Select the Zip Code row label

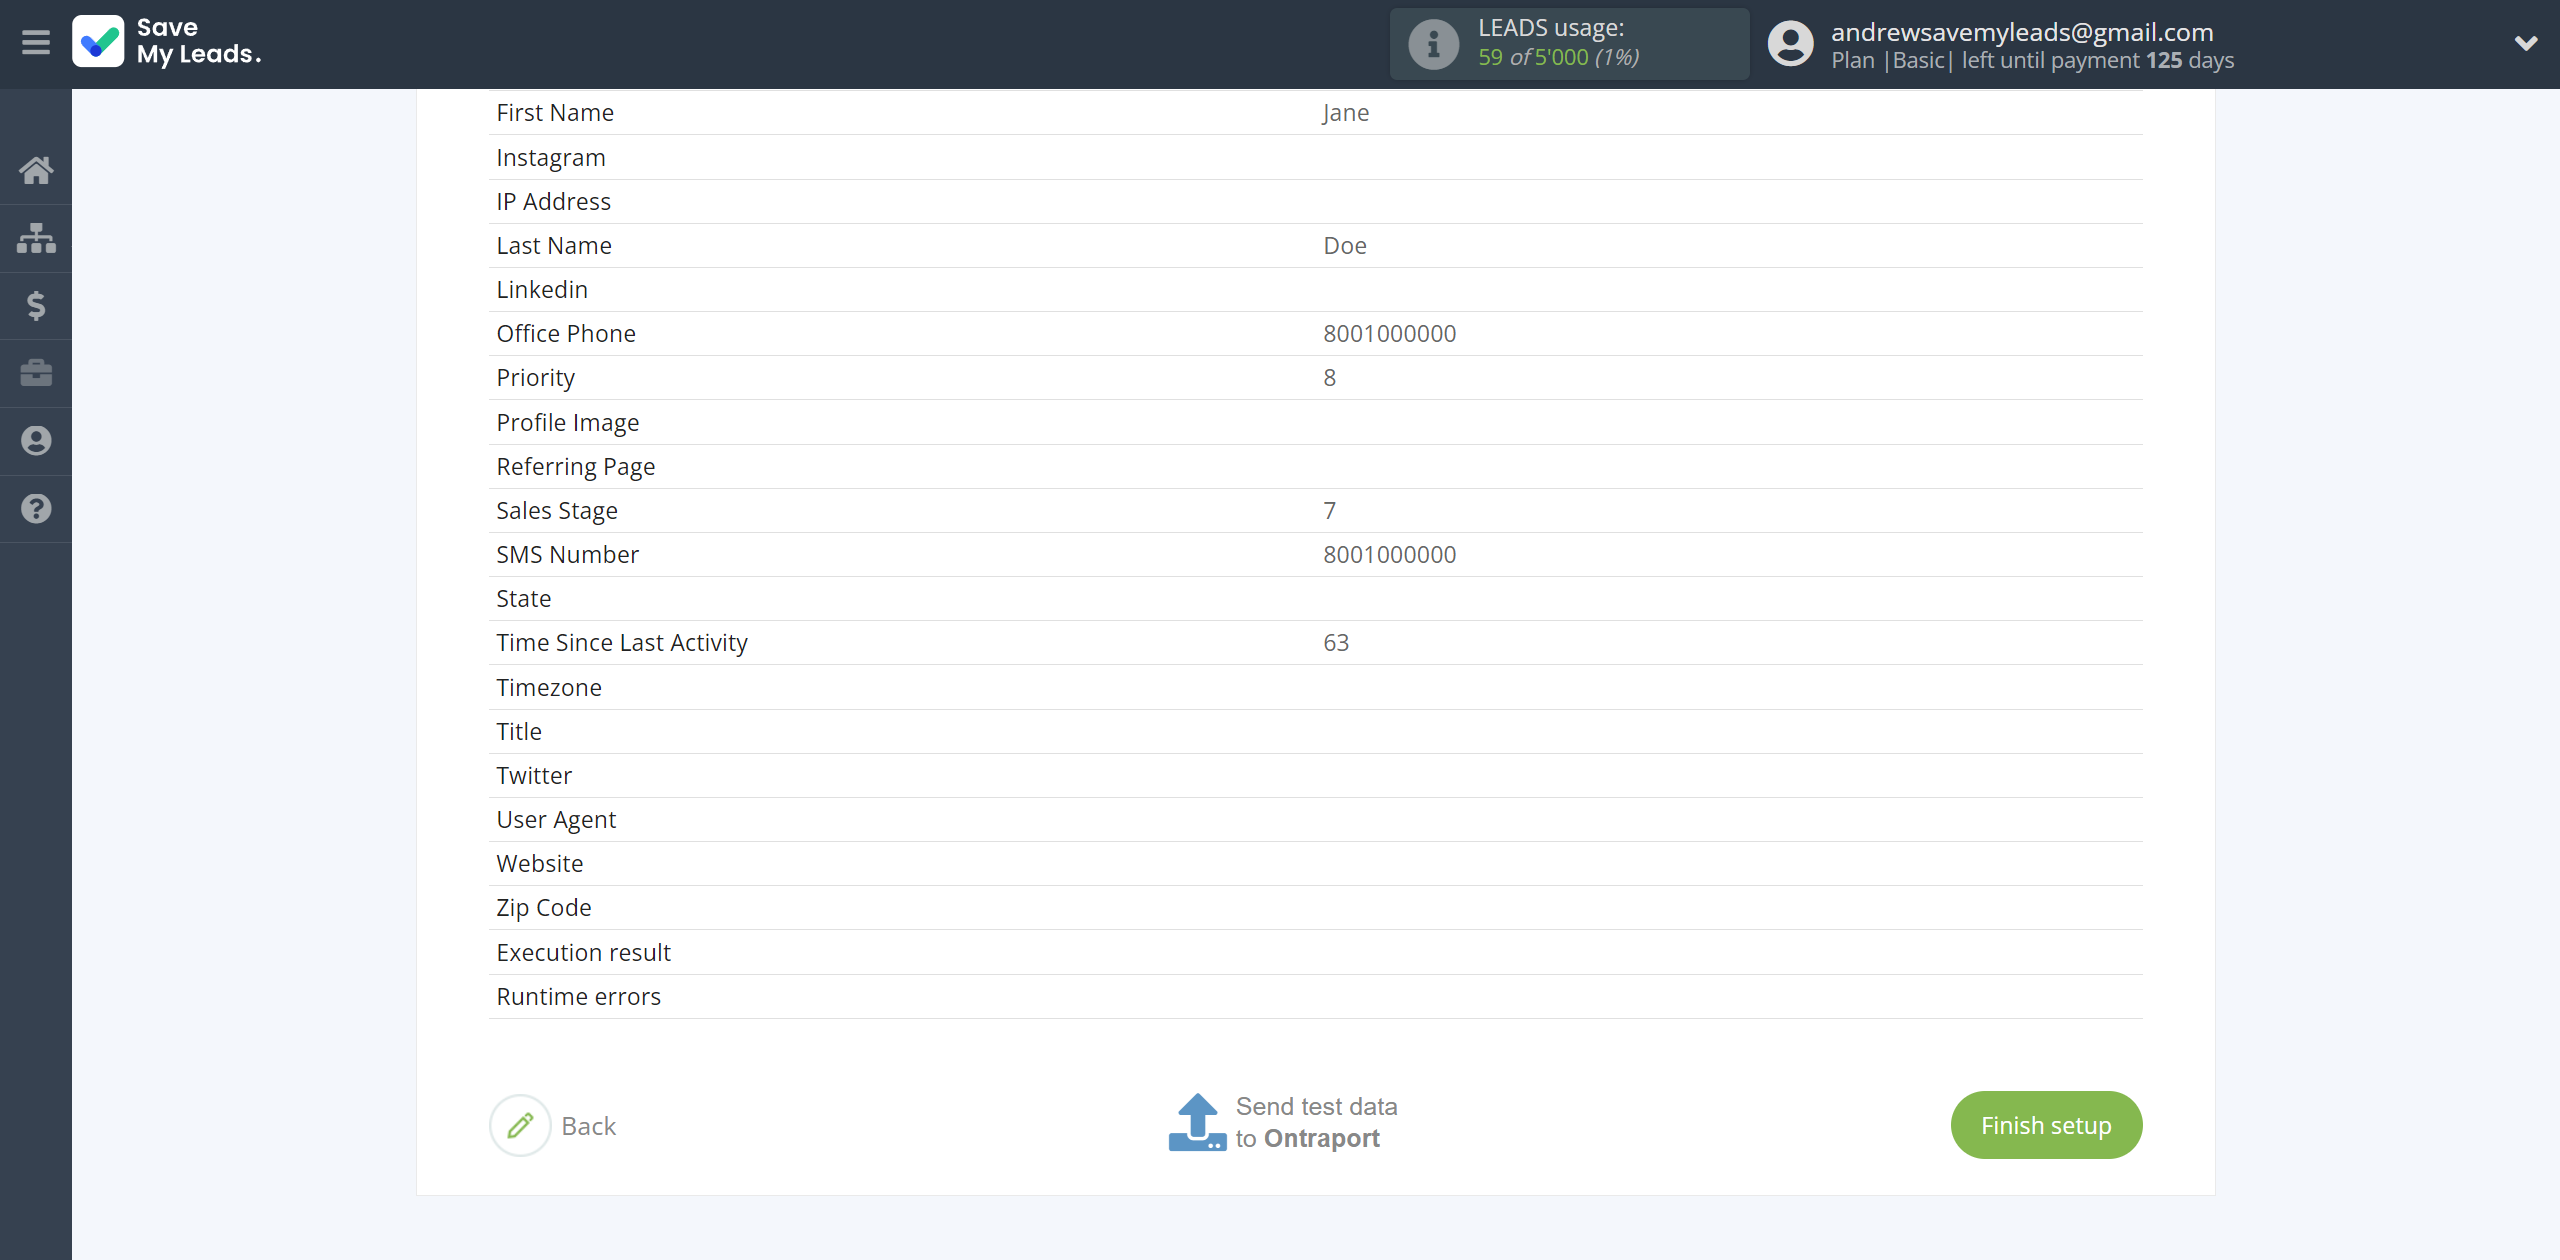pos(544,908)
